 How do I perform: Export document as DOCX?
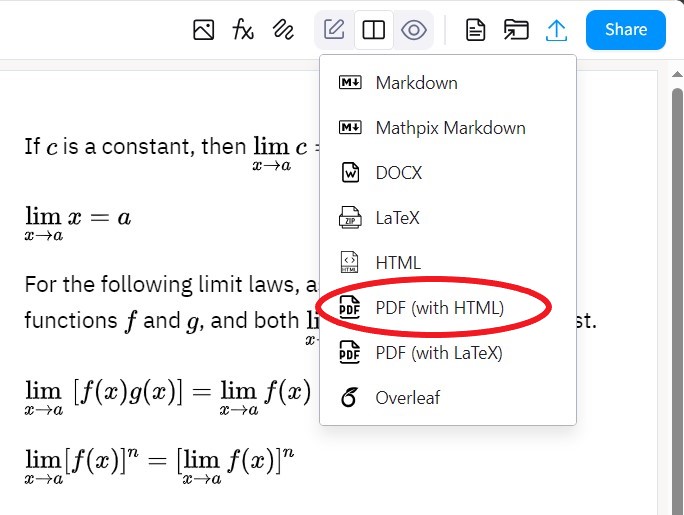pyautogui.click(x=398, y=173)
